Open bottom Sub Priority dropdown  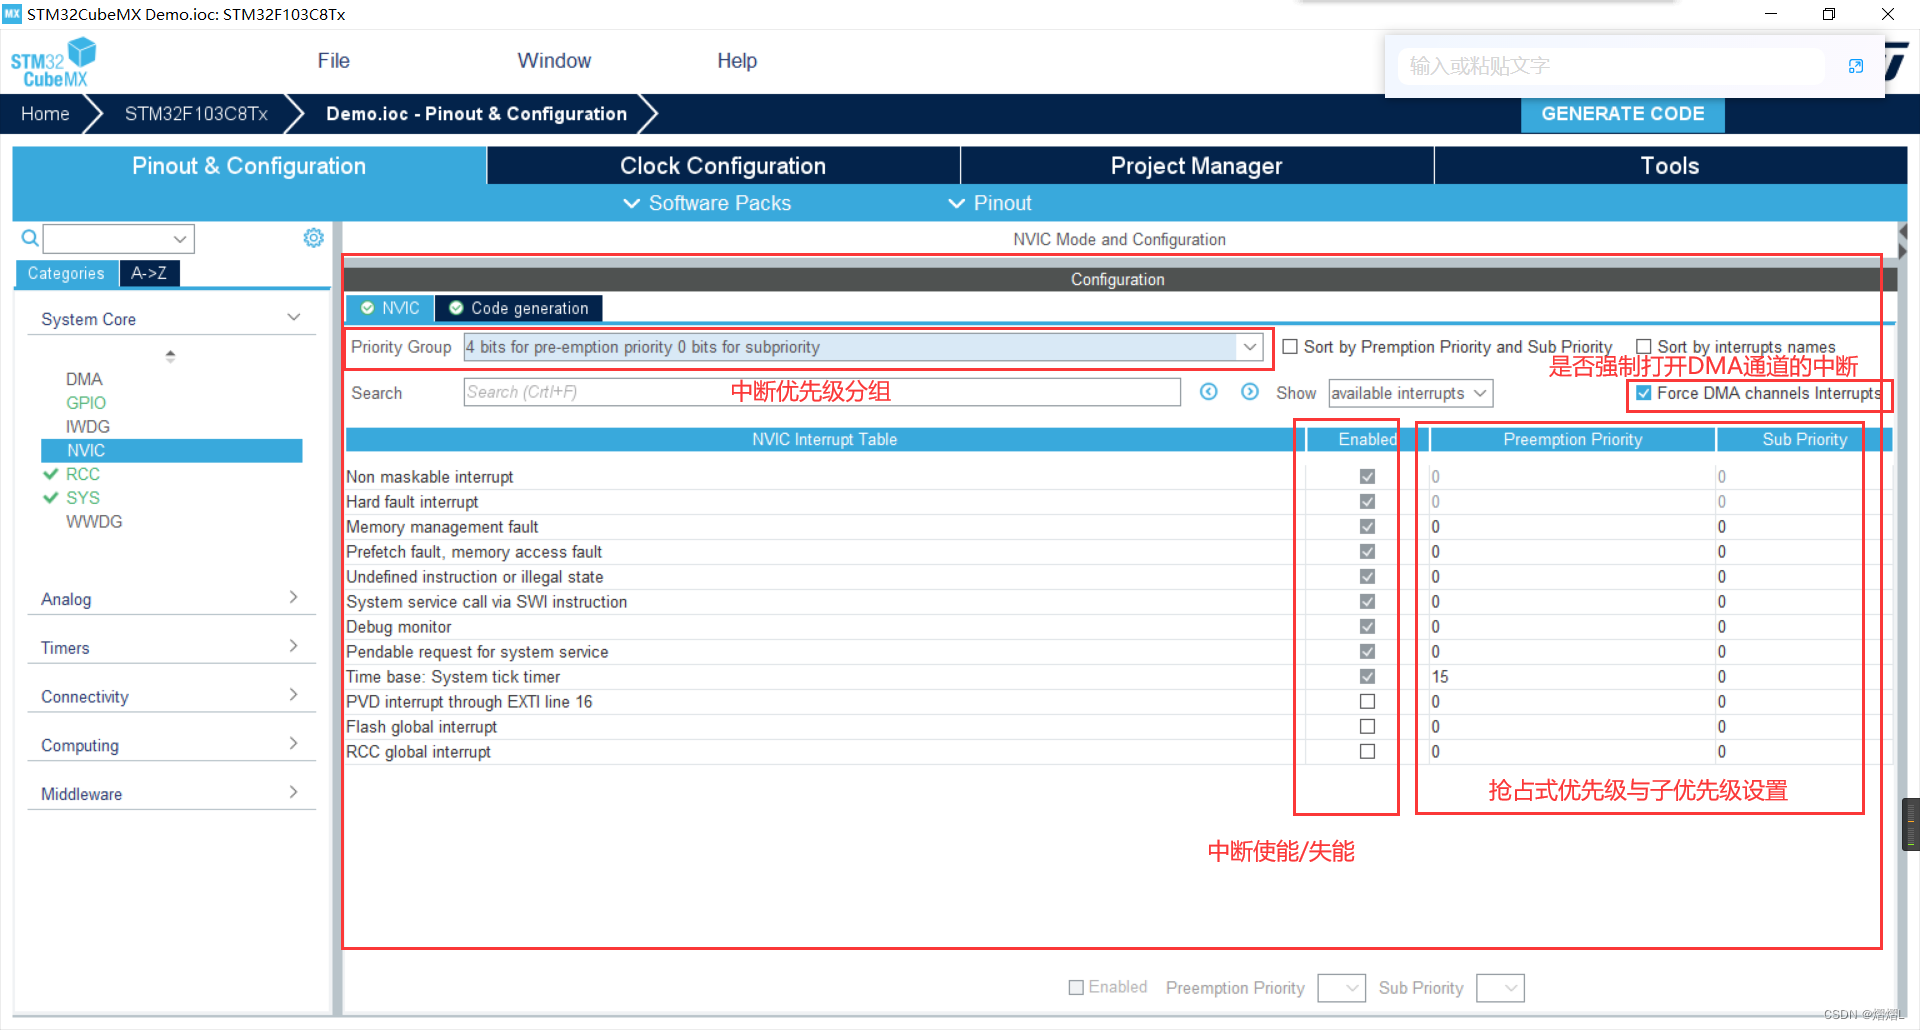click(x=1500, y=988)
